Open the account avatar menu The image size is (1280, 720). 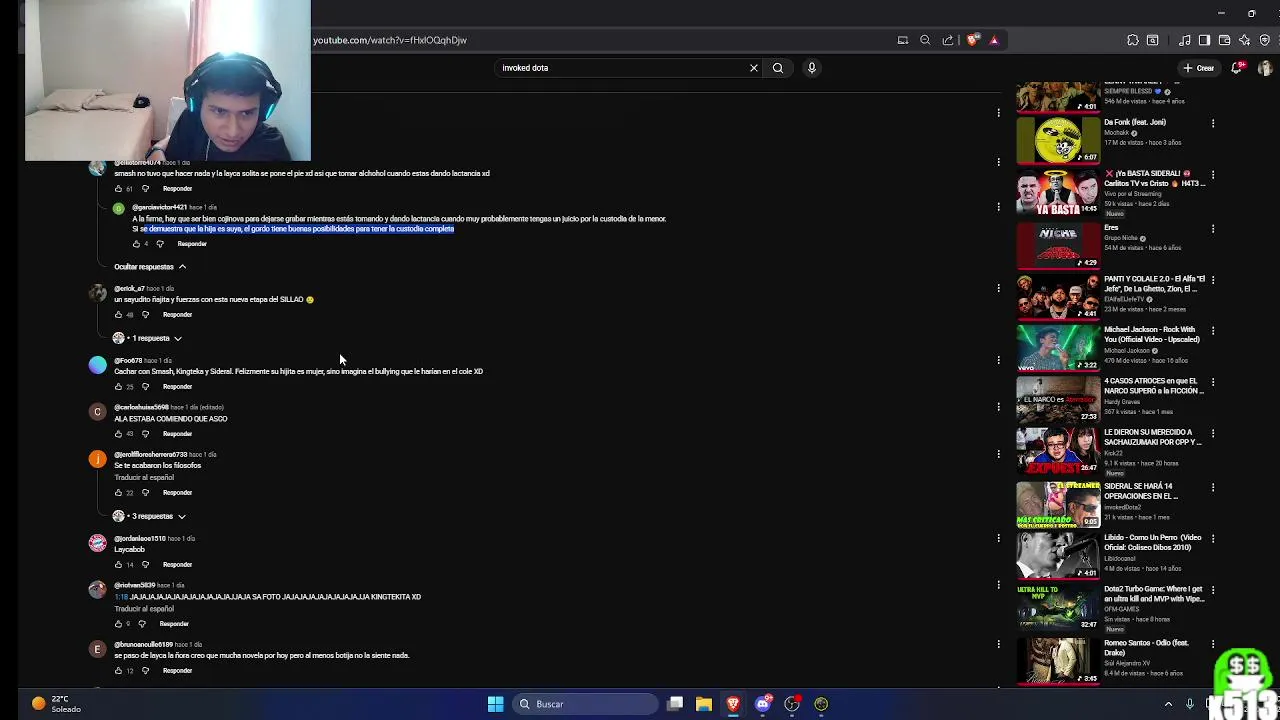pos(1266,68)
